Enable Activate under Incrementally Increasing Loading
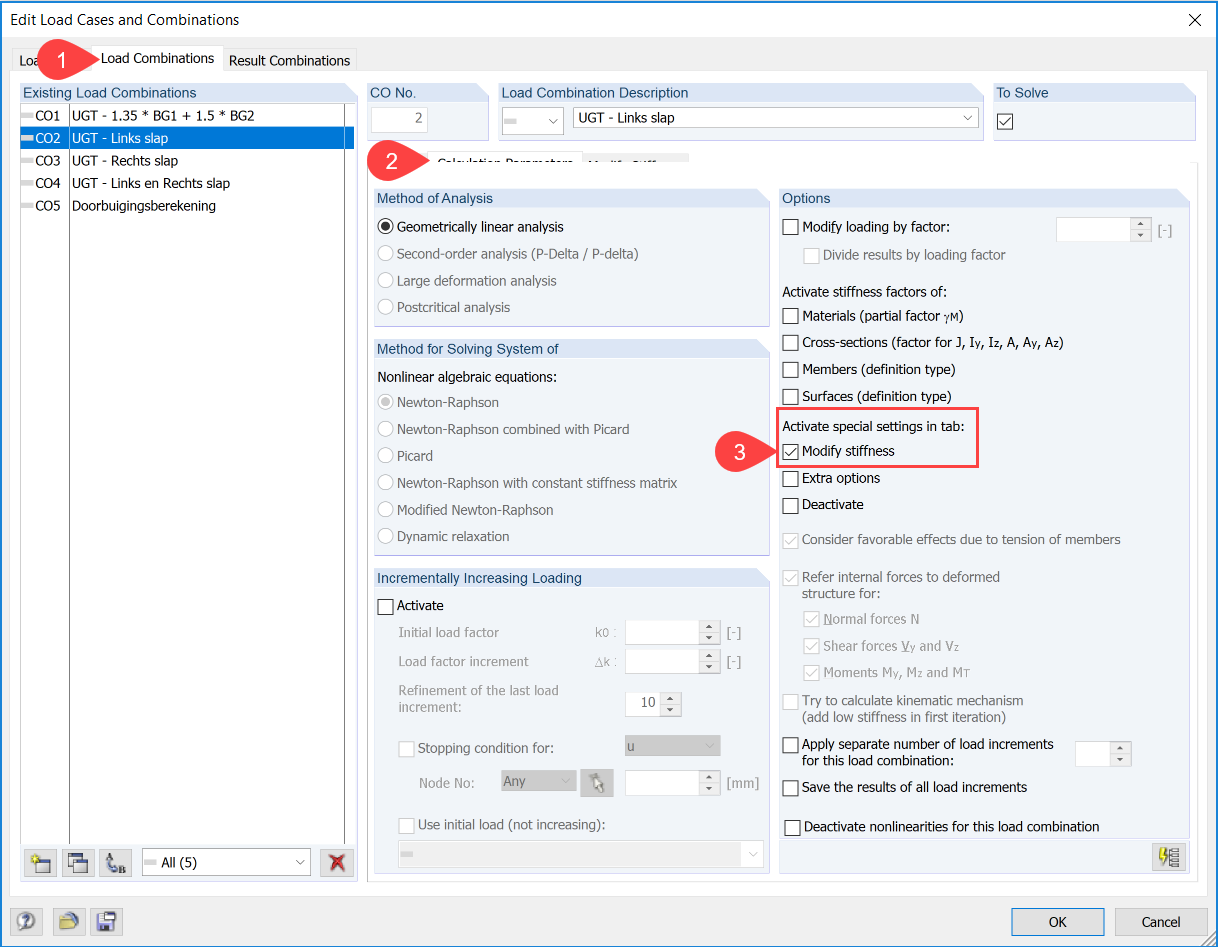The width and height of the screenshot is (1218, 947). coord(385,605)
